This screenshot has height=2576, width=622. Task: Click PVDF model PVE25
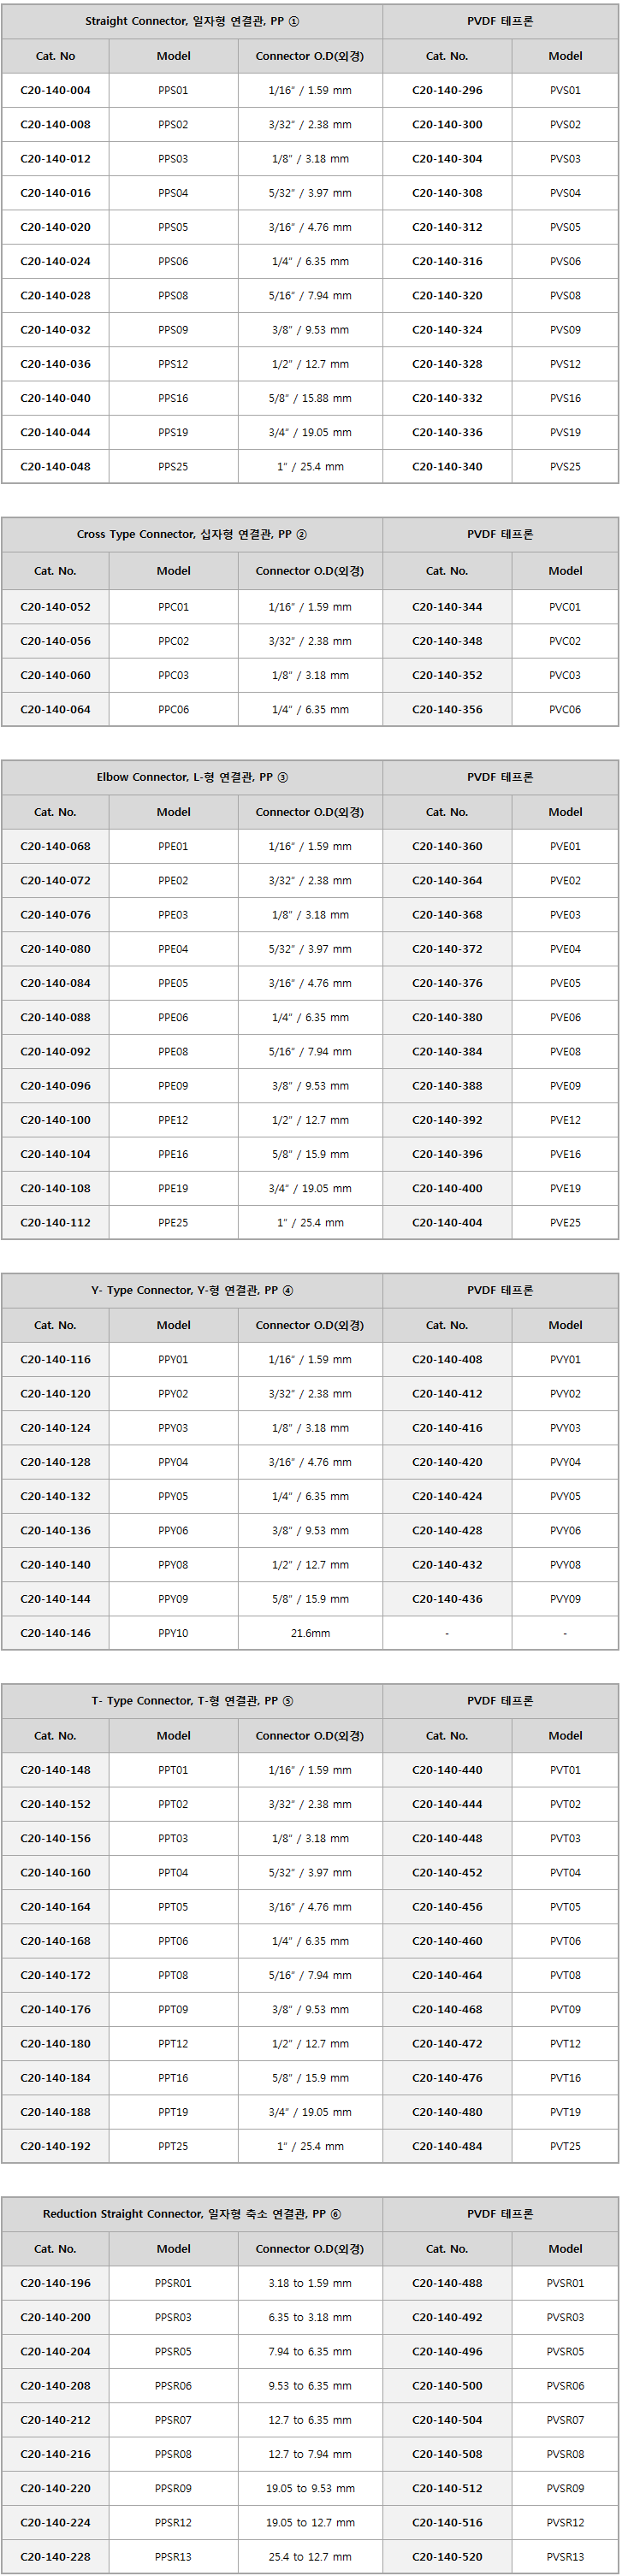click(565, 1222)
